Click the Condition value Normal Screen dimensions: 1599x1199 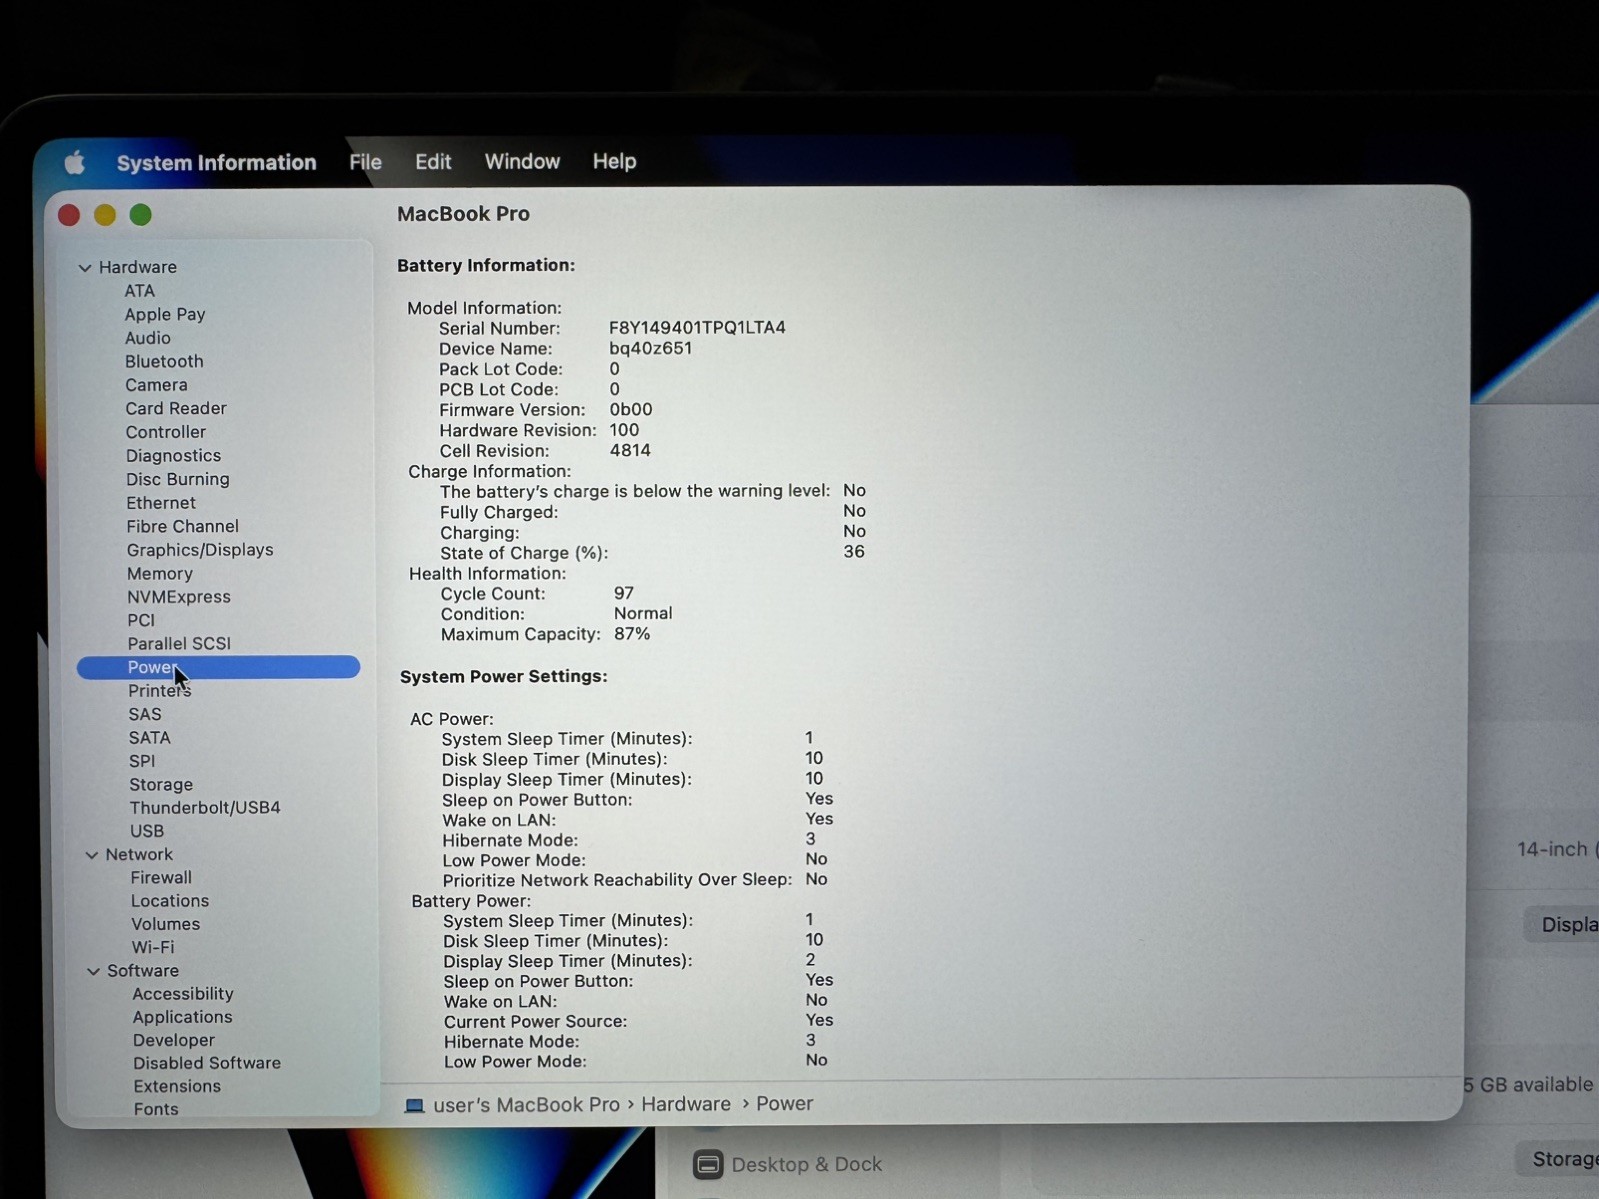click(x=643, y=614)
